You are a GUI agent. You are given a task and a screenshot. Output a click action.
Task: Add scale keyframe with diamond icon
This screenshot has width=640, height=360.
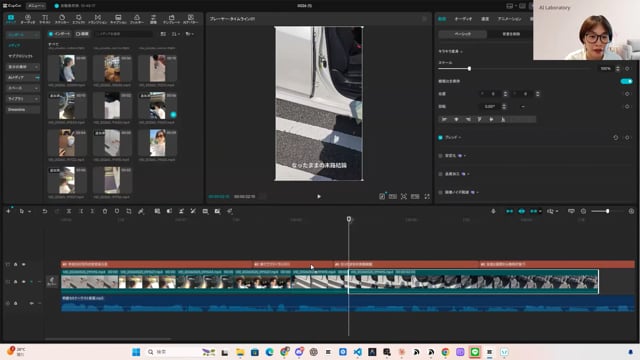pos(627,69)
